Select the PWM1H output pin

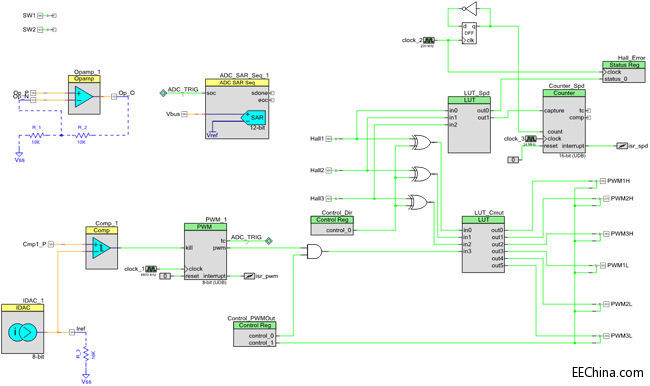point(602,181)
